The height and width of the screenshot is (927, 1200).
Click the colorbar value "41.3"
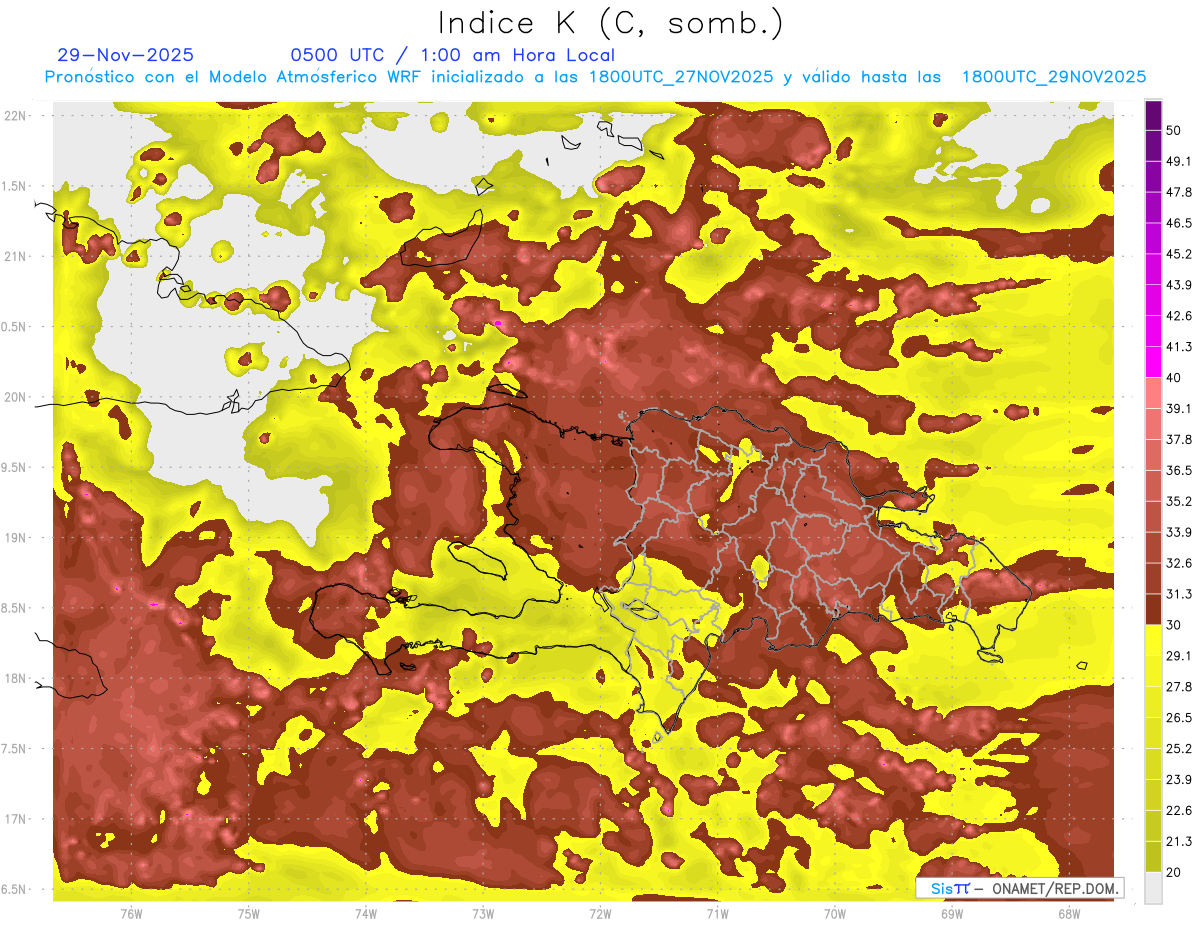pyautogui.click(x=1178, y=347)
